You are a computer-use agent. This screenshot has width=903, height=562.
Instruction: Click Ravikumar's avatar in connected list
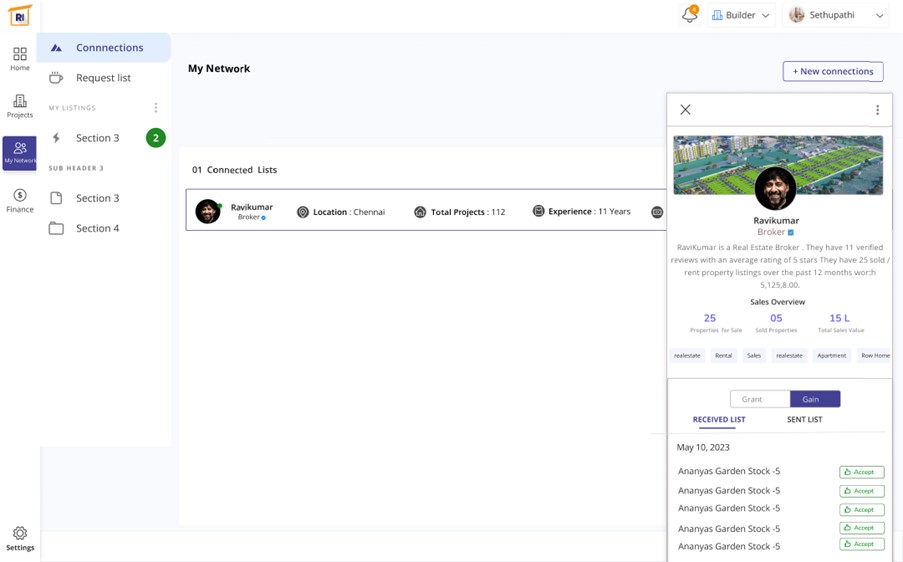click(208, 211)
